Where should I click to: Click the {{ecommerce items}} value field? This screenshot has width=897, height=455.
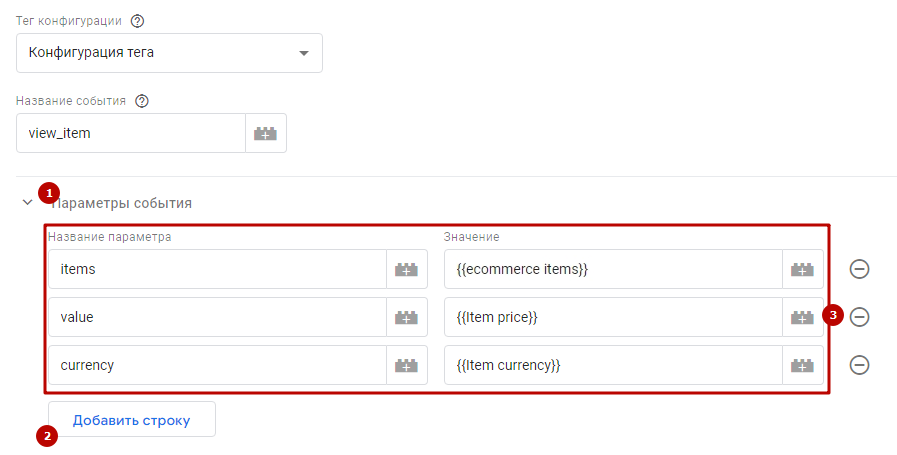pyautogui.click(x=613, y=269)
